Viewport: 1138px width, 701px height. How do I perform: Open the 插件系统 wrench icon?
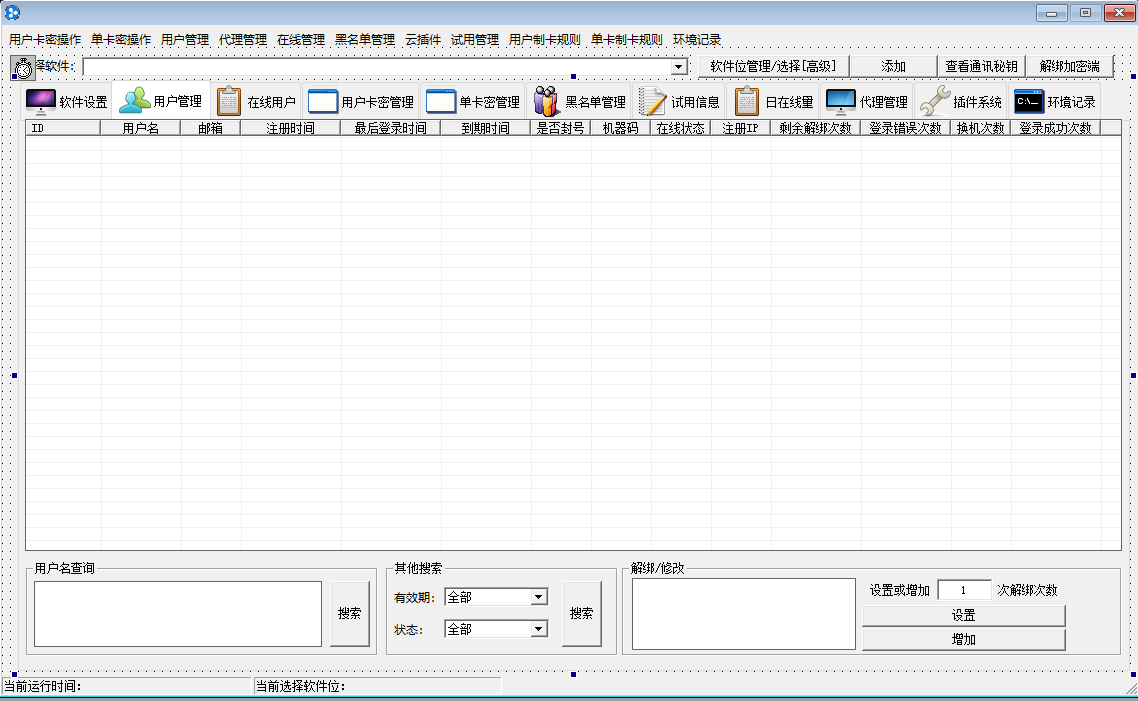click(934, 102)
